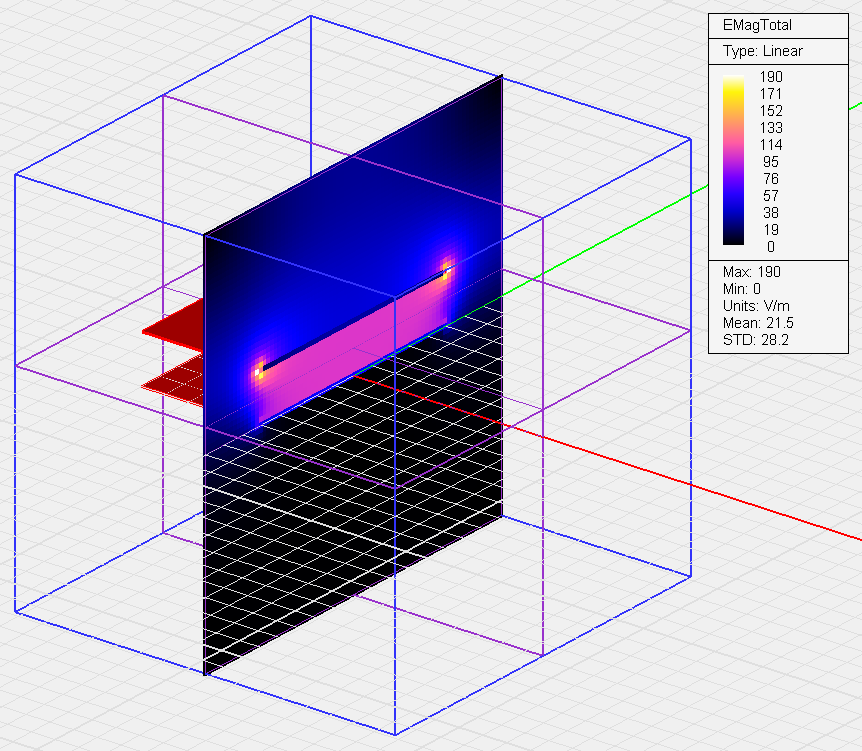Click the 190 value on the legend scale

770,77
